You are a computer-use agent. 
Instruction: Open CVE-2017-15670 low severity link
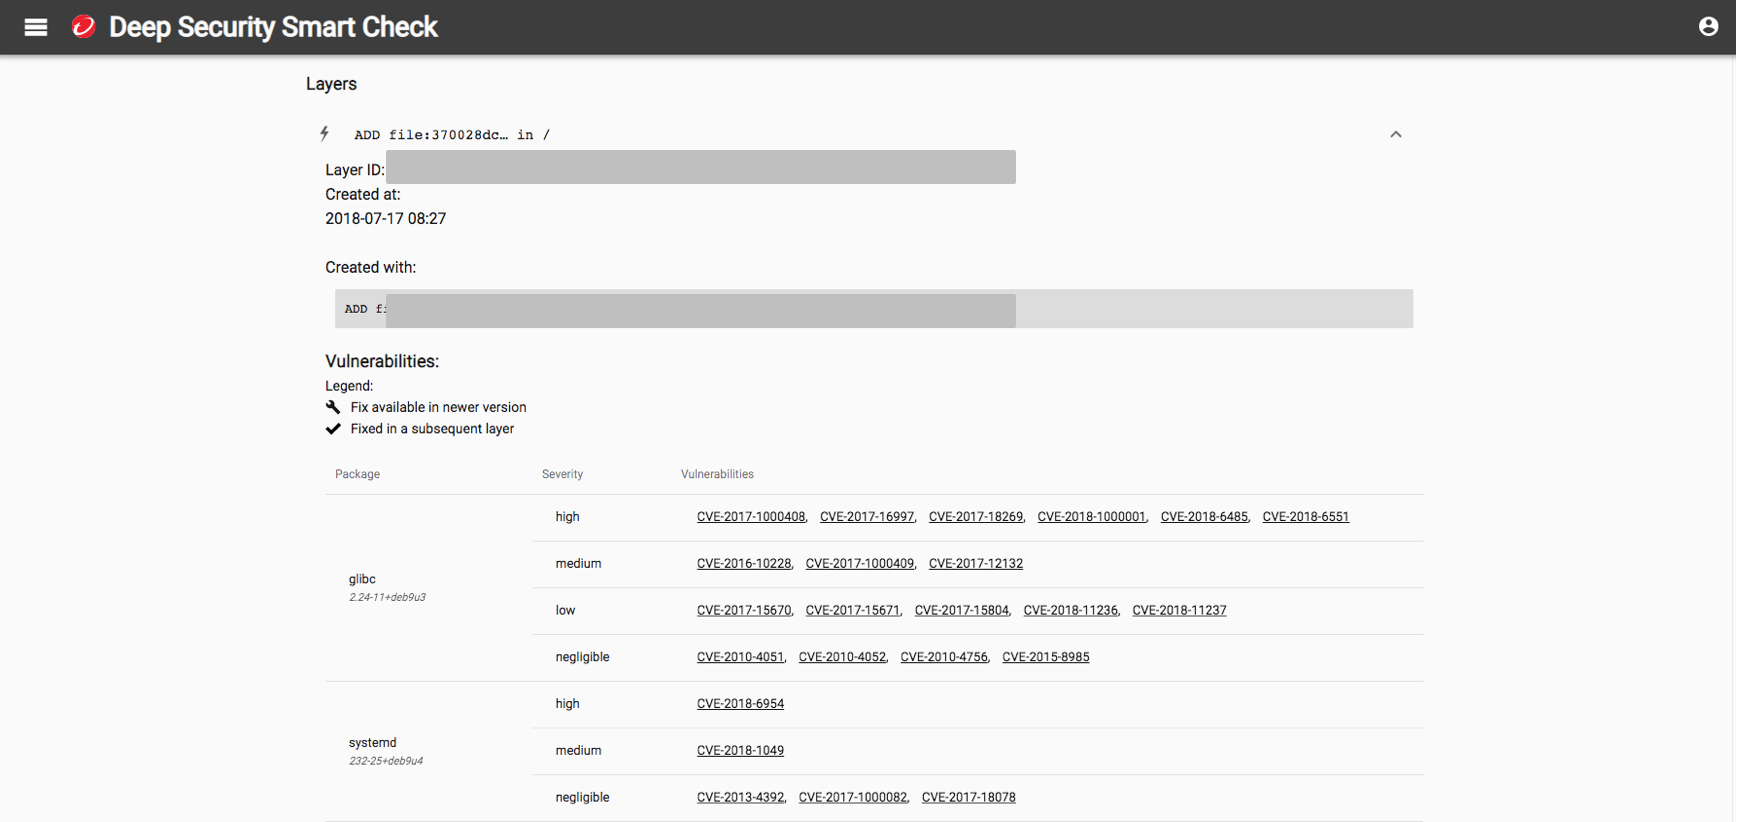coord(743,611)
